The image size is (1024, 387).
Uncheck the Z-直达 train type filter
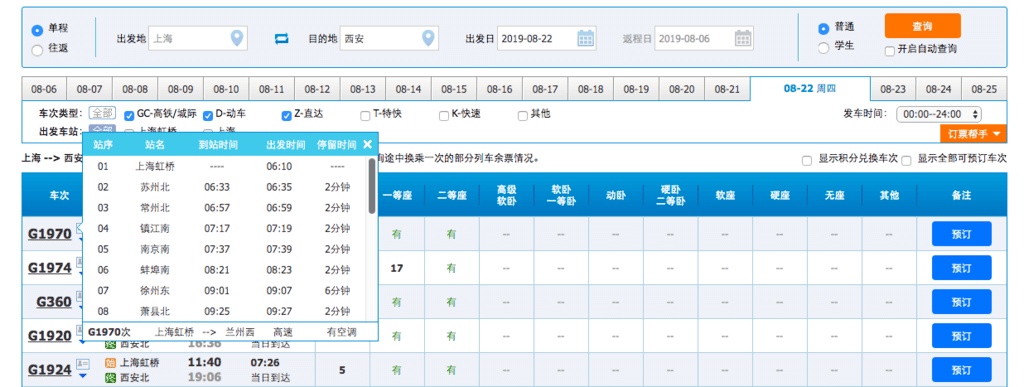point(286,116)
